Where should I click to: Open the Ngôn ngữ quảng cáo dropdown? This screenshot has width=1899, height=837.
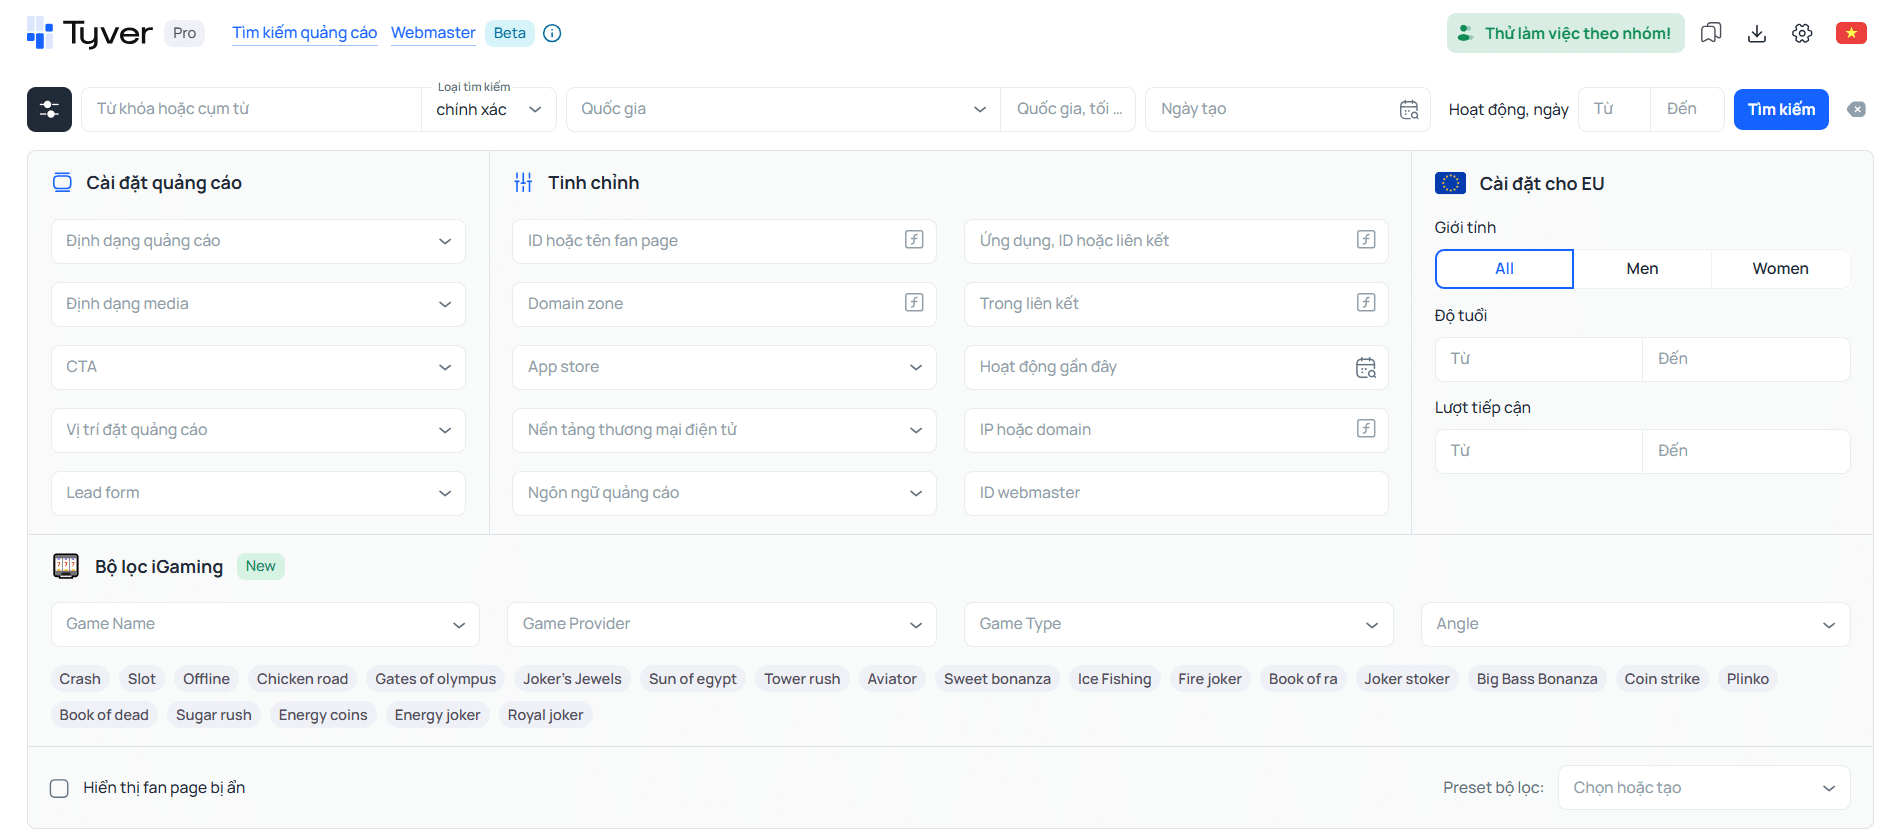[724, 493]
